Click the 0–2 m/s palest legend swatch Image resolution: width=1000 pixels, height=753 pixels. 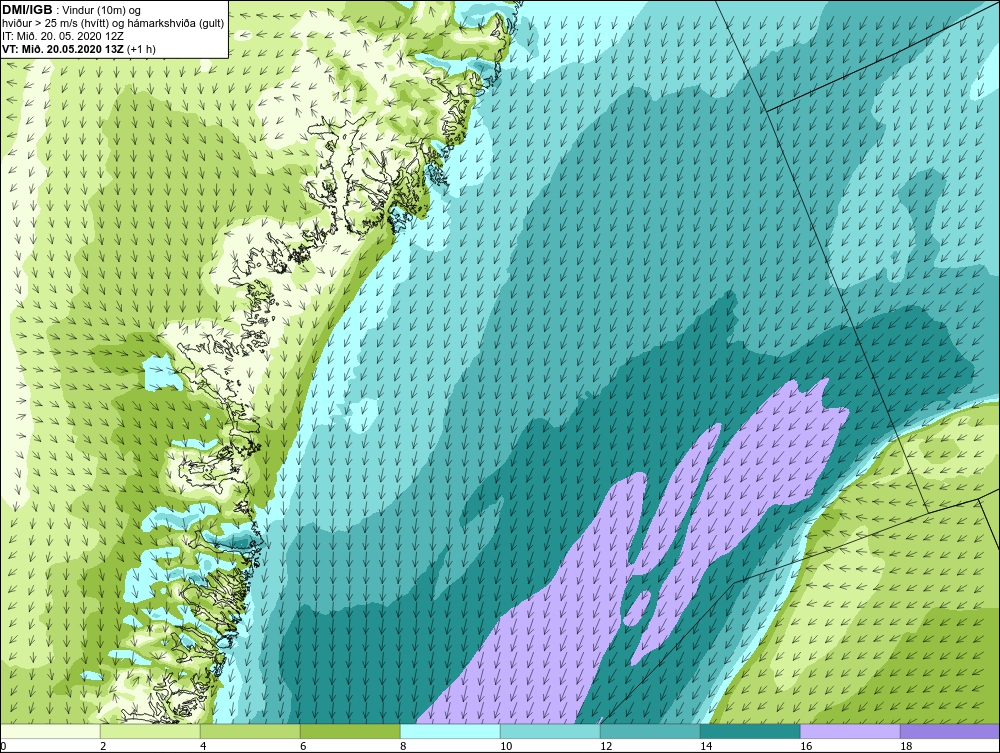pos(50,731)
